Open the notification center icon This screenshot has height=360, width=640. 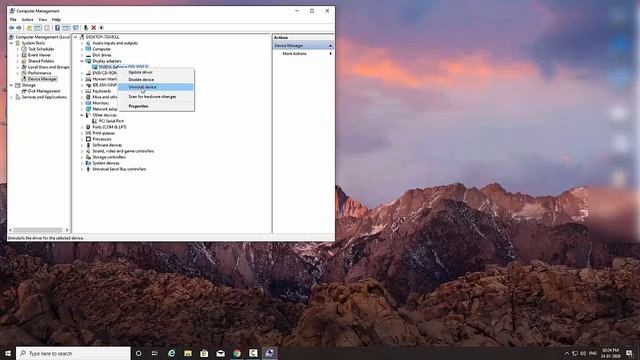(x=629, y=353)
